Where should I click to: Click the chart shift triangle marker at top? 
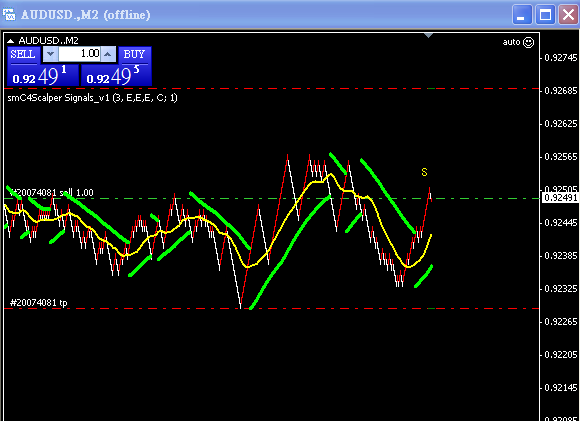pos(428,36)
